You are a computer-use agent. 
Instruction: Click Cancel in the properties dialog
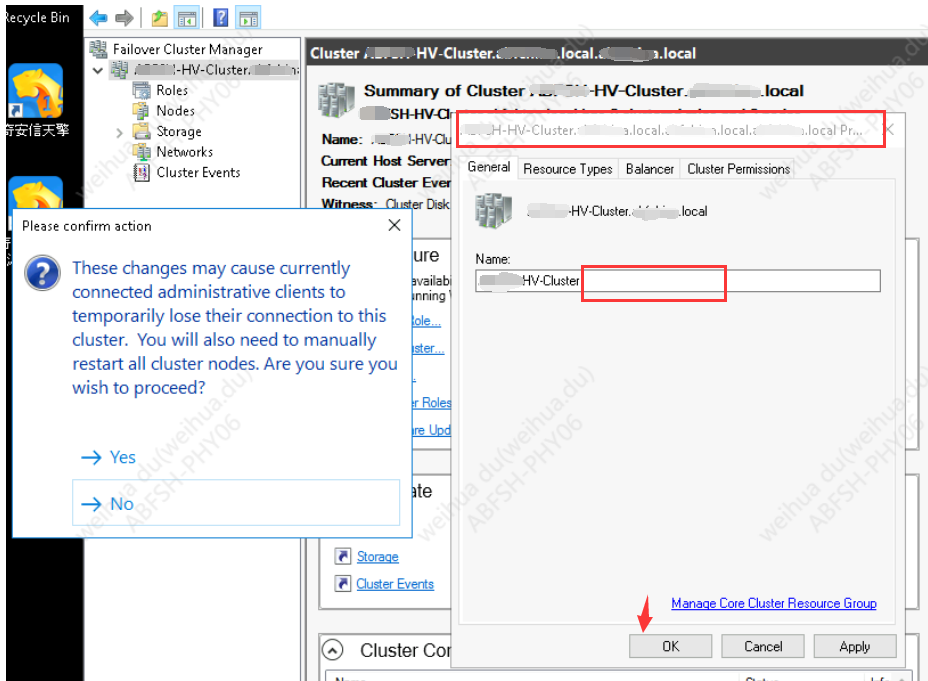762,647
